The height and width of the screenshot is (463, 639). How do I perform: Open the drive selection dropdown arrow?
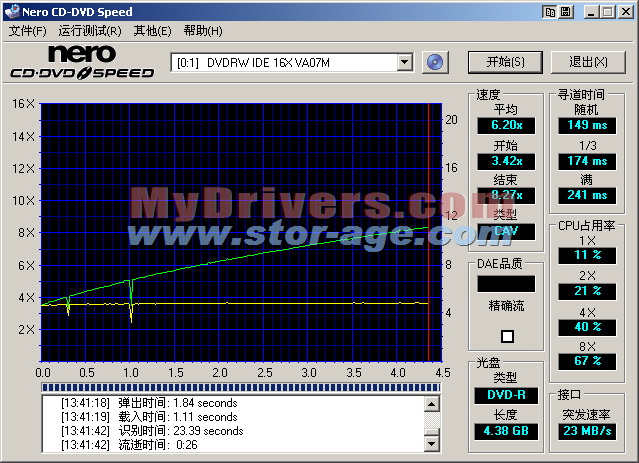click(404, 62)
